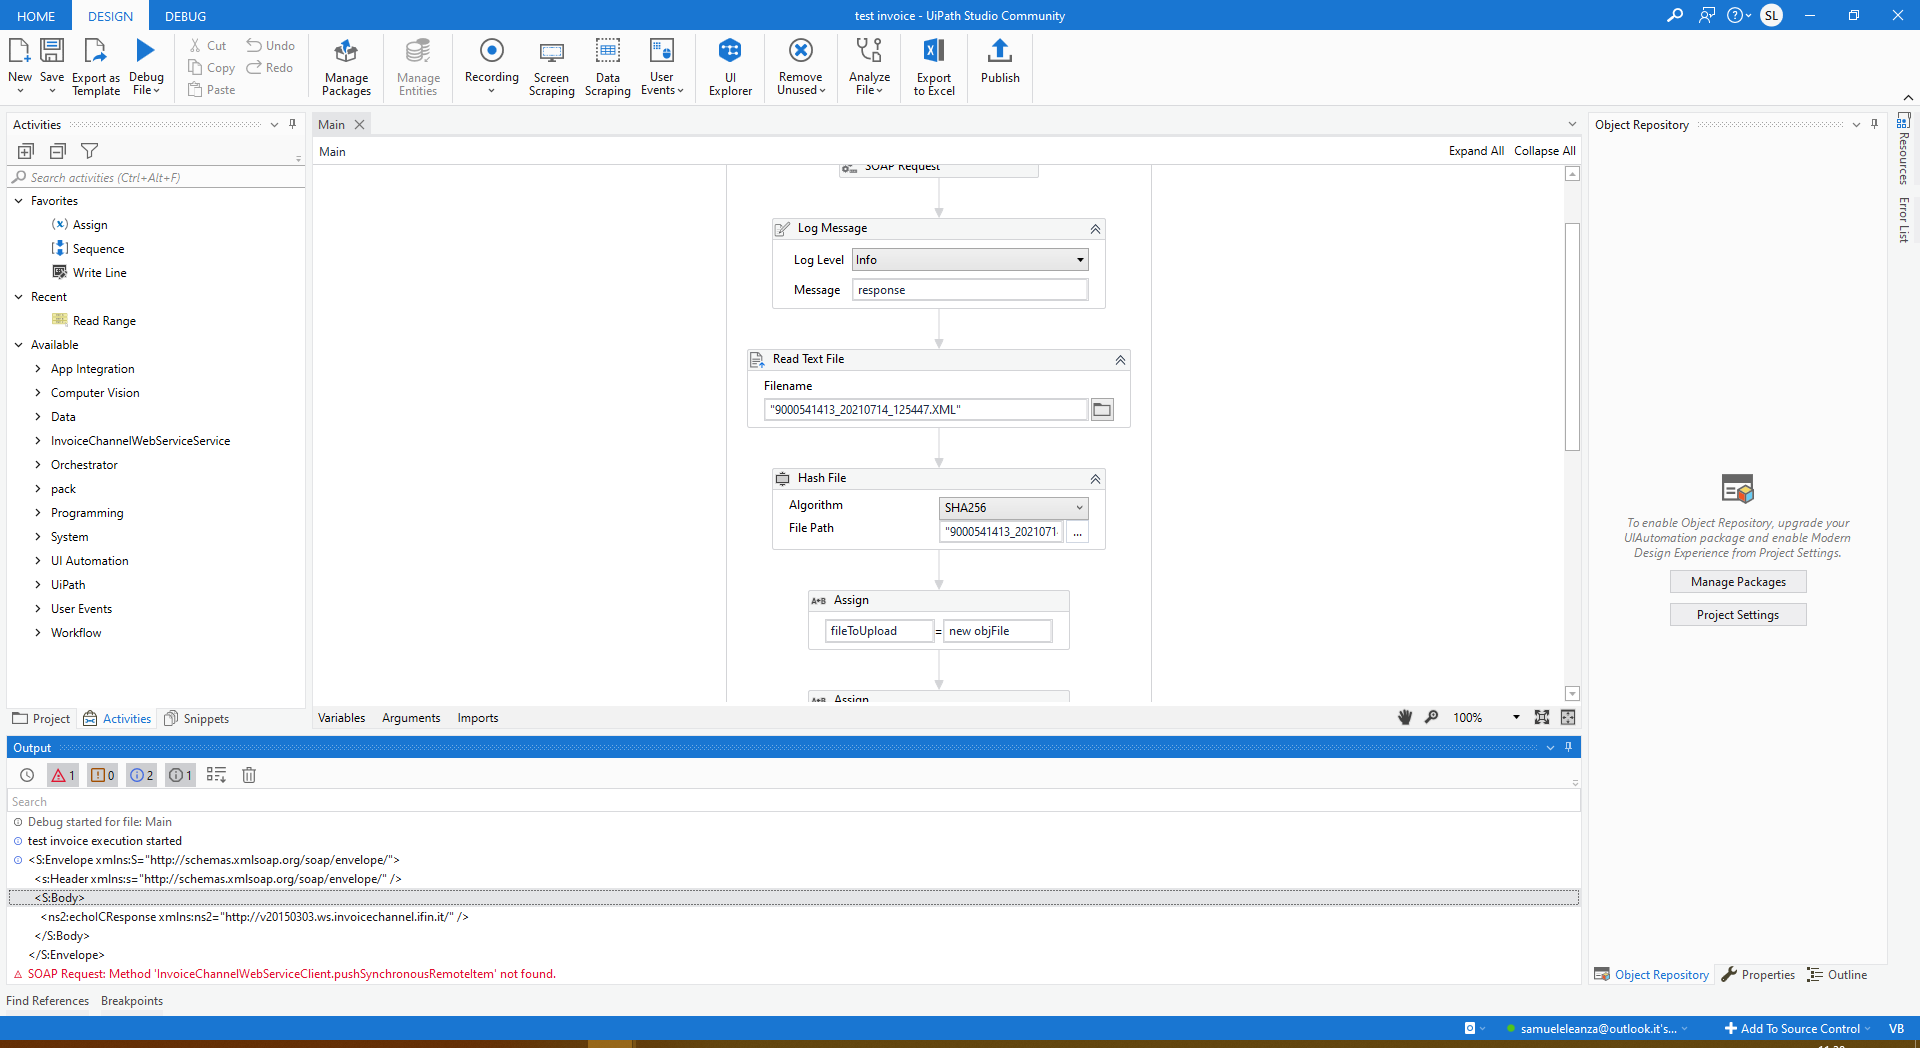Click Add To Source Control in status bar

tap(1797, 1028)
